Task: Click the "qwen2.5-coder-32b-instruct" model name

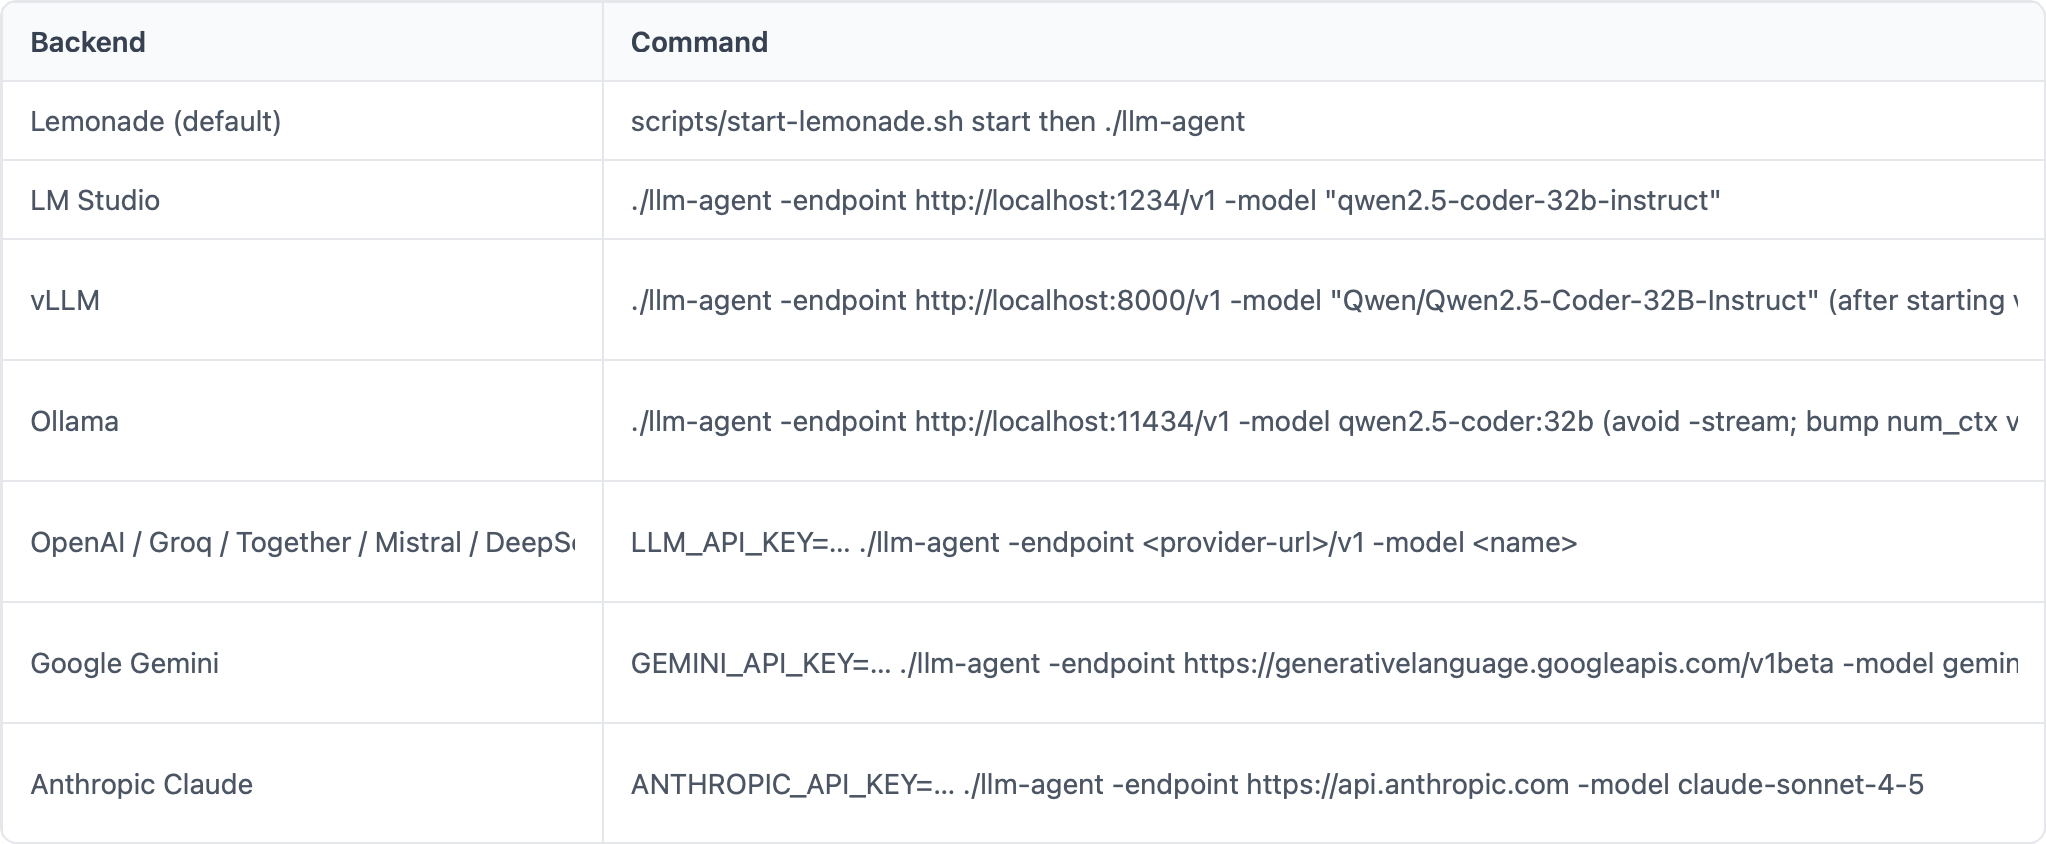Action: click(x=1523, y=200)
